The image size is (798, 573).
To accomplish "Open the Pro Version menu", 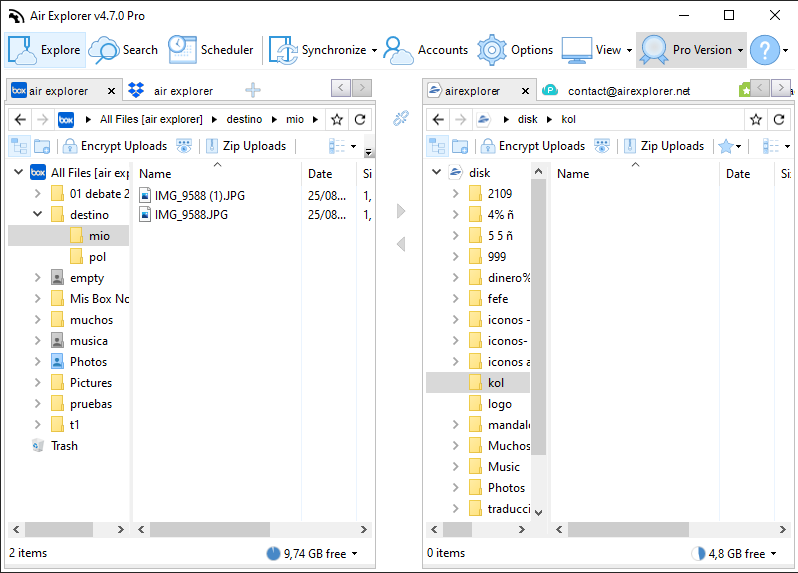I will [x=691, y=50].
